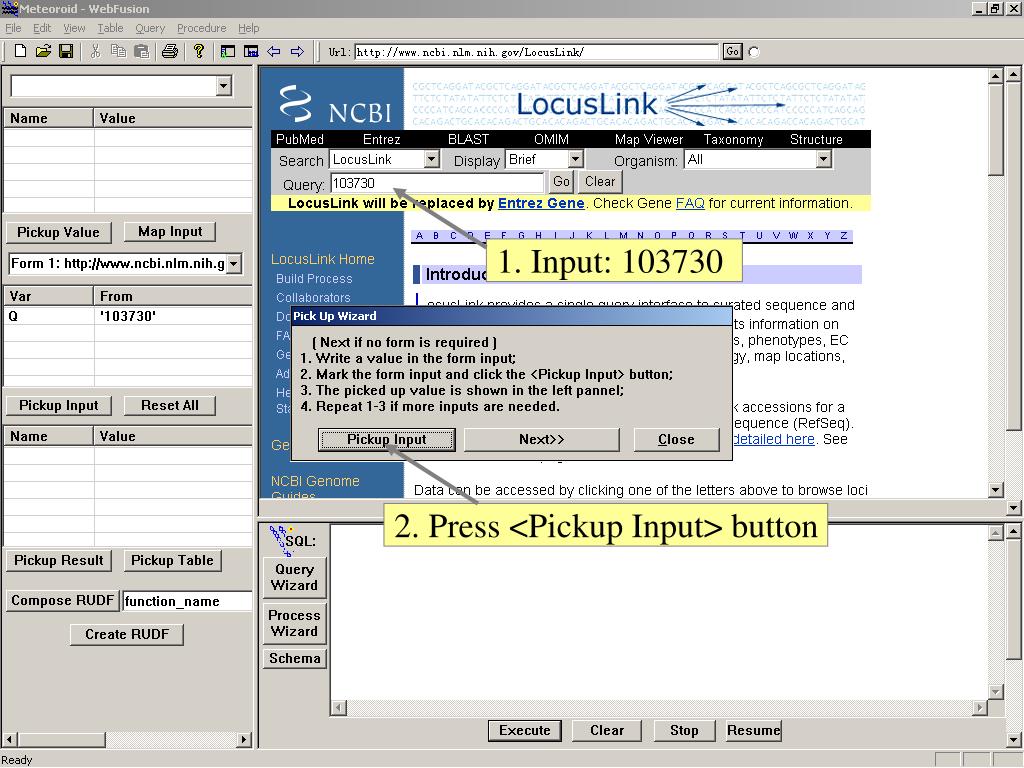
Task: Click the Copy toolbar icon
Action: [x=118, y=51]
